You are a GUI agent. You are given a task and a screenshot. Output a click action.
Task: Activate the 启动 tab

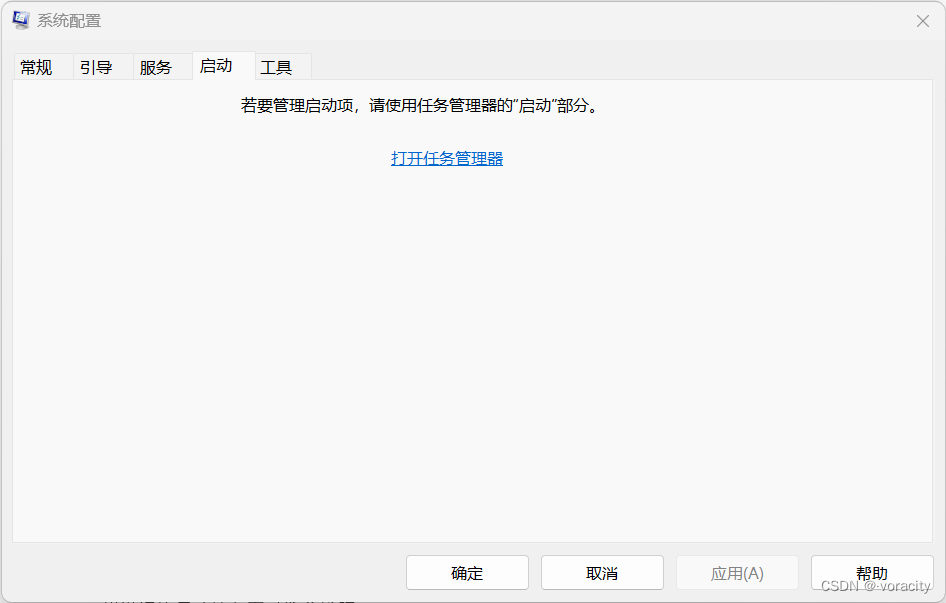coord(217,66)
